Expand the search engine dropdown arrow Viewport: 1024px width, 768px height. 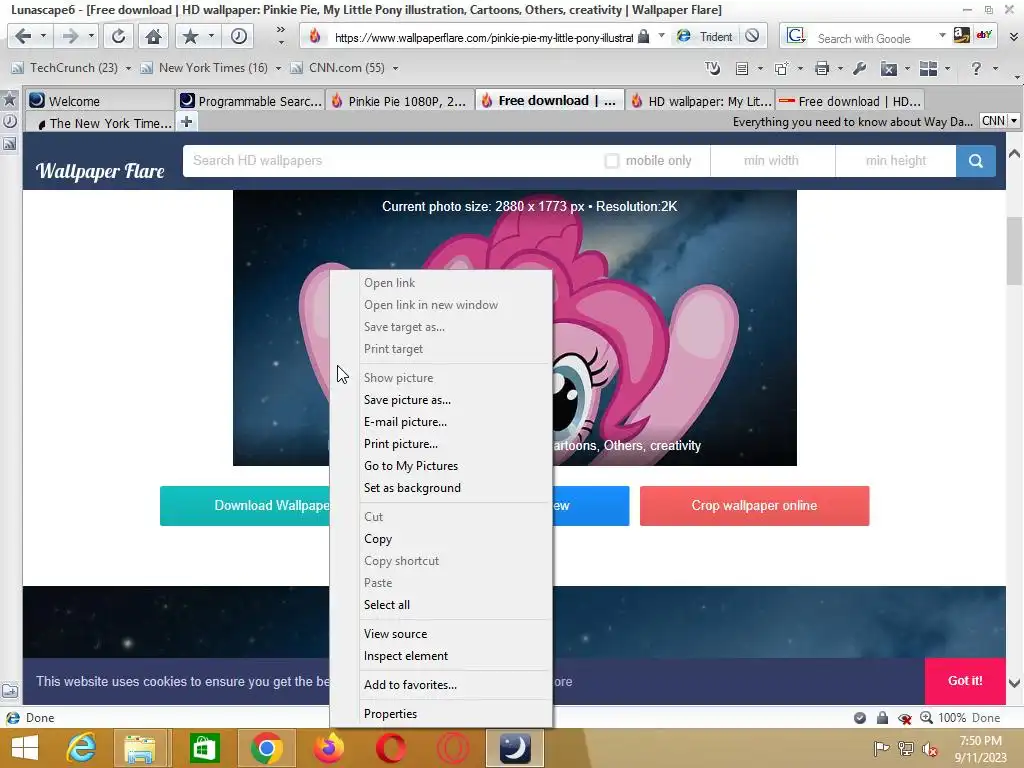click(942, 35)
